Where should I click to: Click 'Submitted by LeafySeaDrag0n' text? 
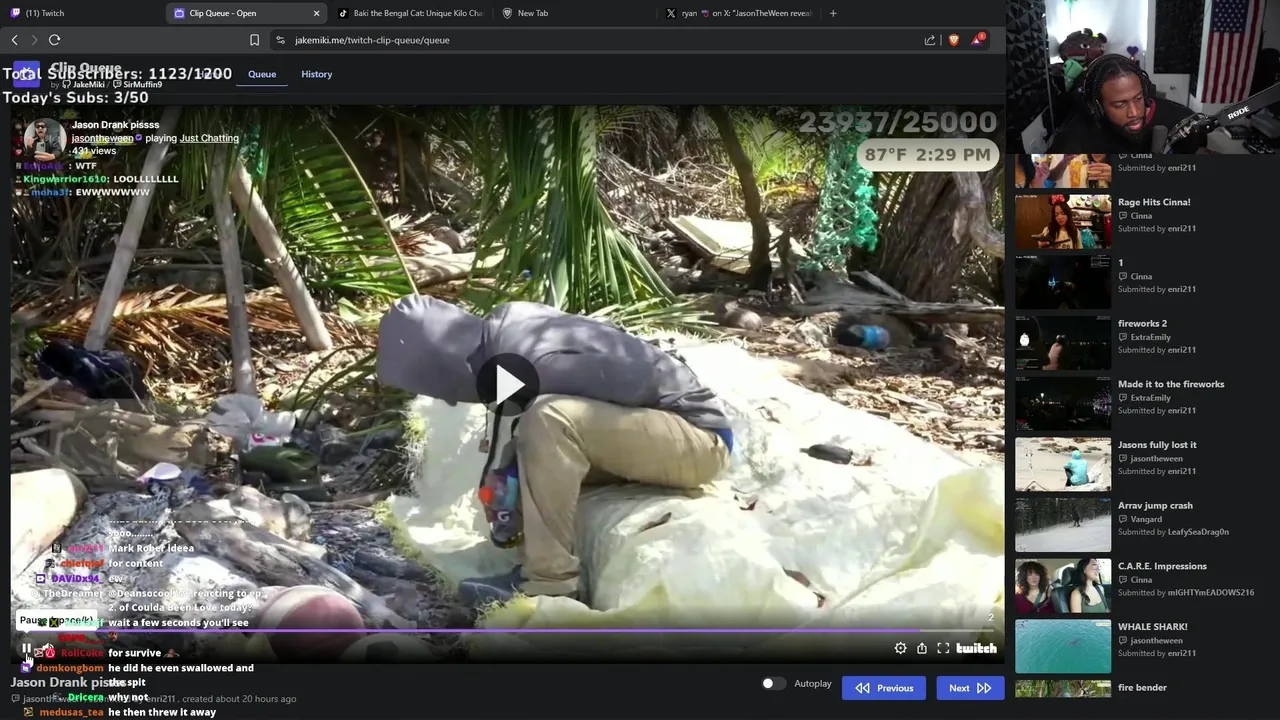click(1173, 532)
